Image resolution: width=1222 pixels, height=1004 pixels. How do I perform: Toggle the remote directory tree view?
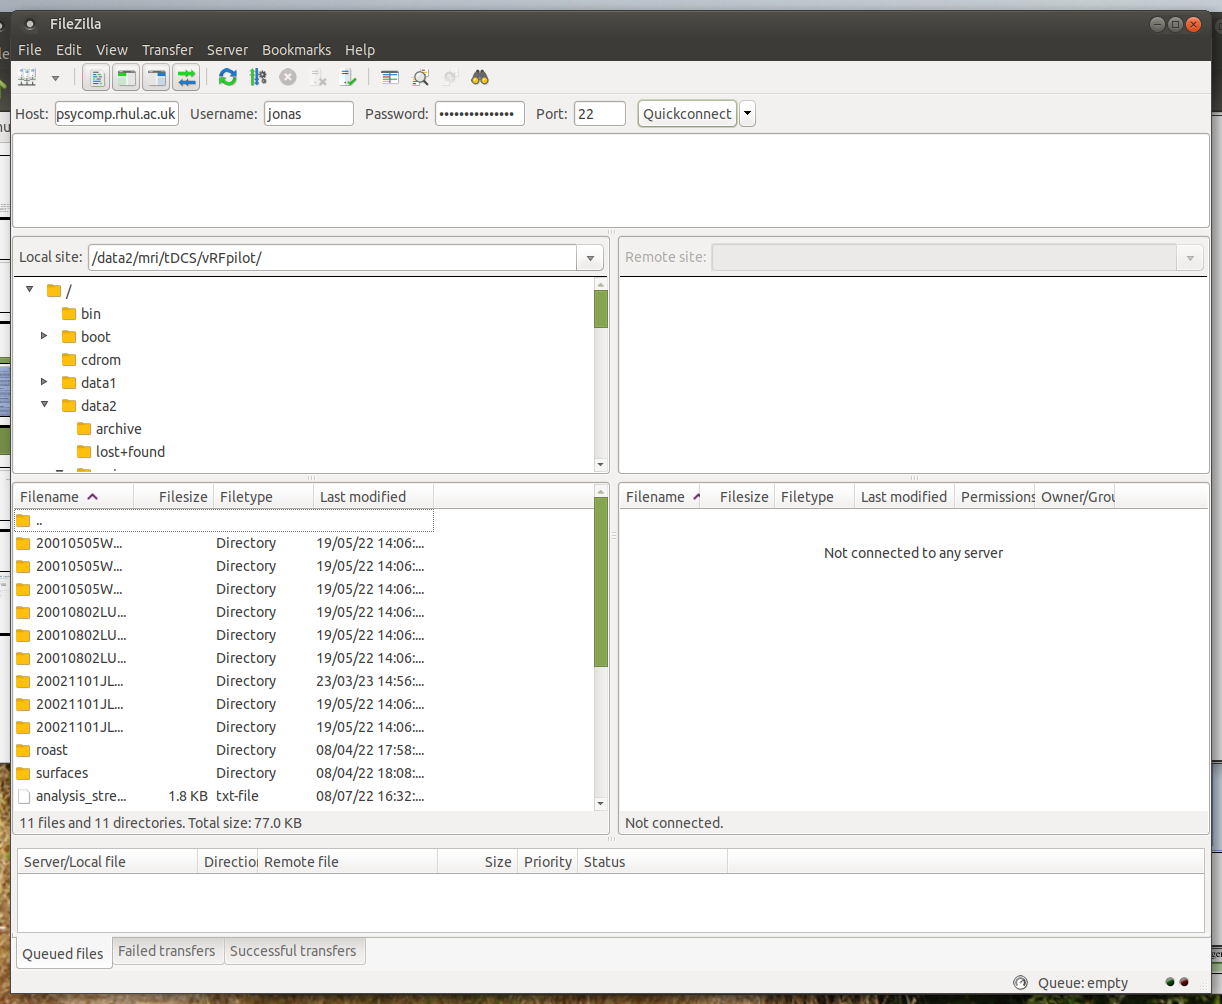[x=156, y=77]
